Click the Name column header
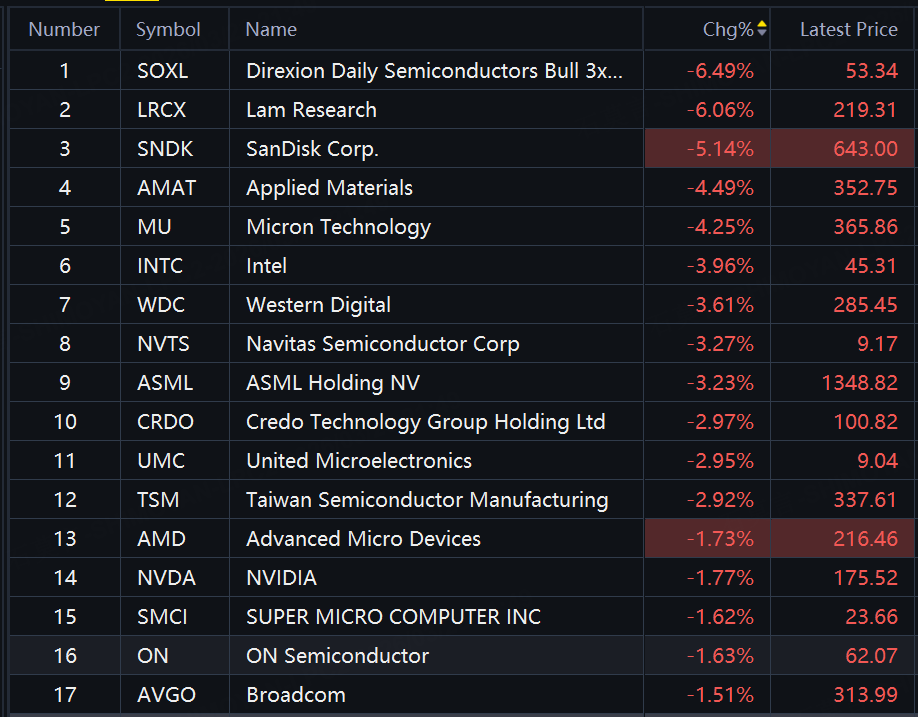The width and height of the screenshot is (918, 717). 271,30
